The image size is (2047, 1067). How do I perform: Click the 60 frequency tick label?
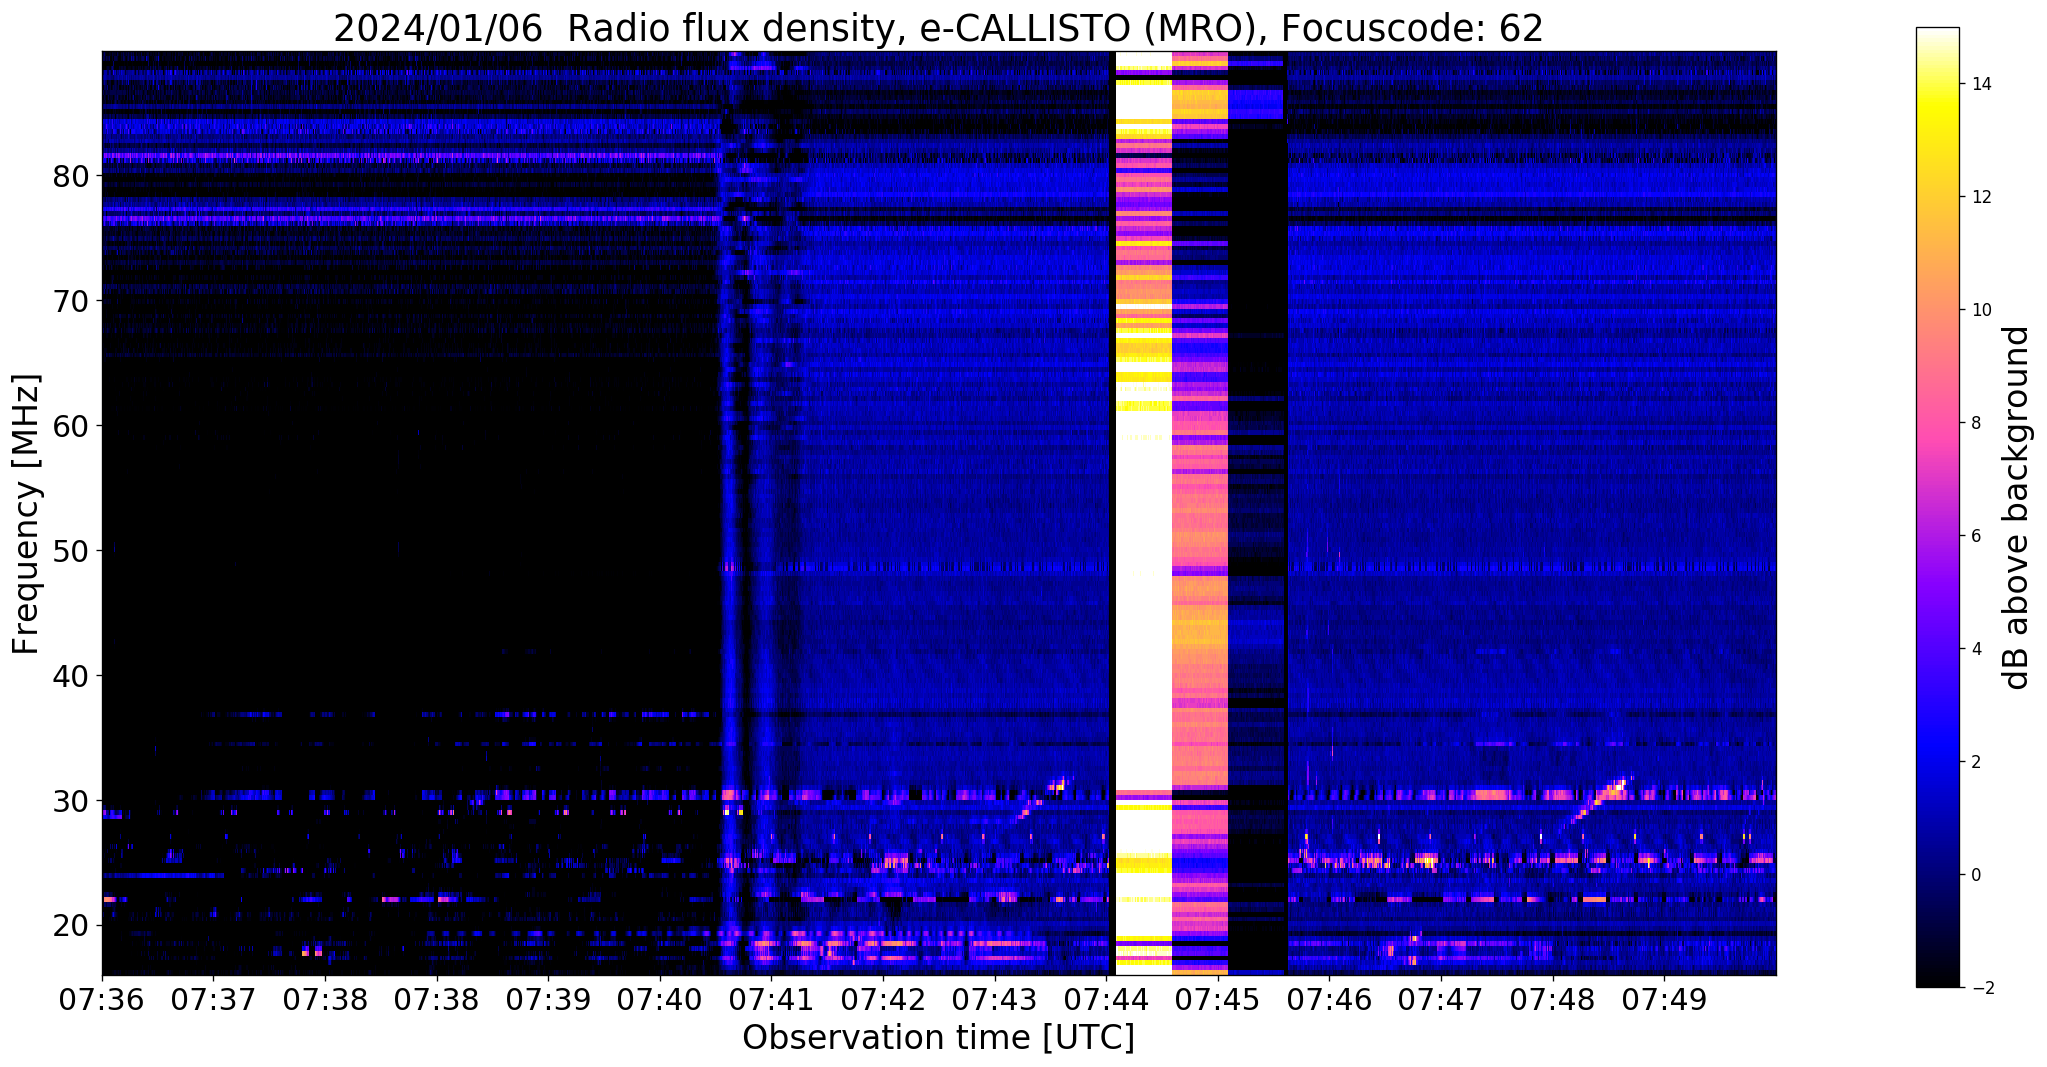(71, 426)
